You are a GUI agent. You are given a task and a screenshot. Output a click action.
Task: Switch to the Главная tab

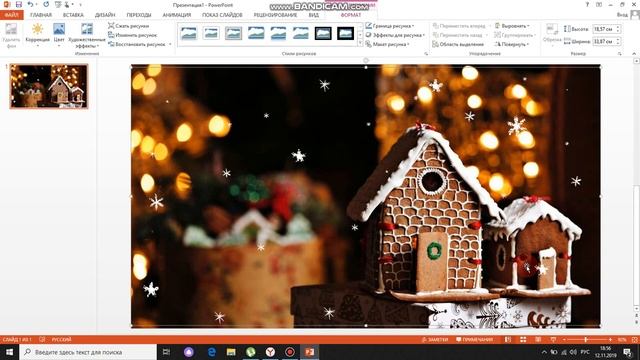click(x=41, y=15)
